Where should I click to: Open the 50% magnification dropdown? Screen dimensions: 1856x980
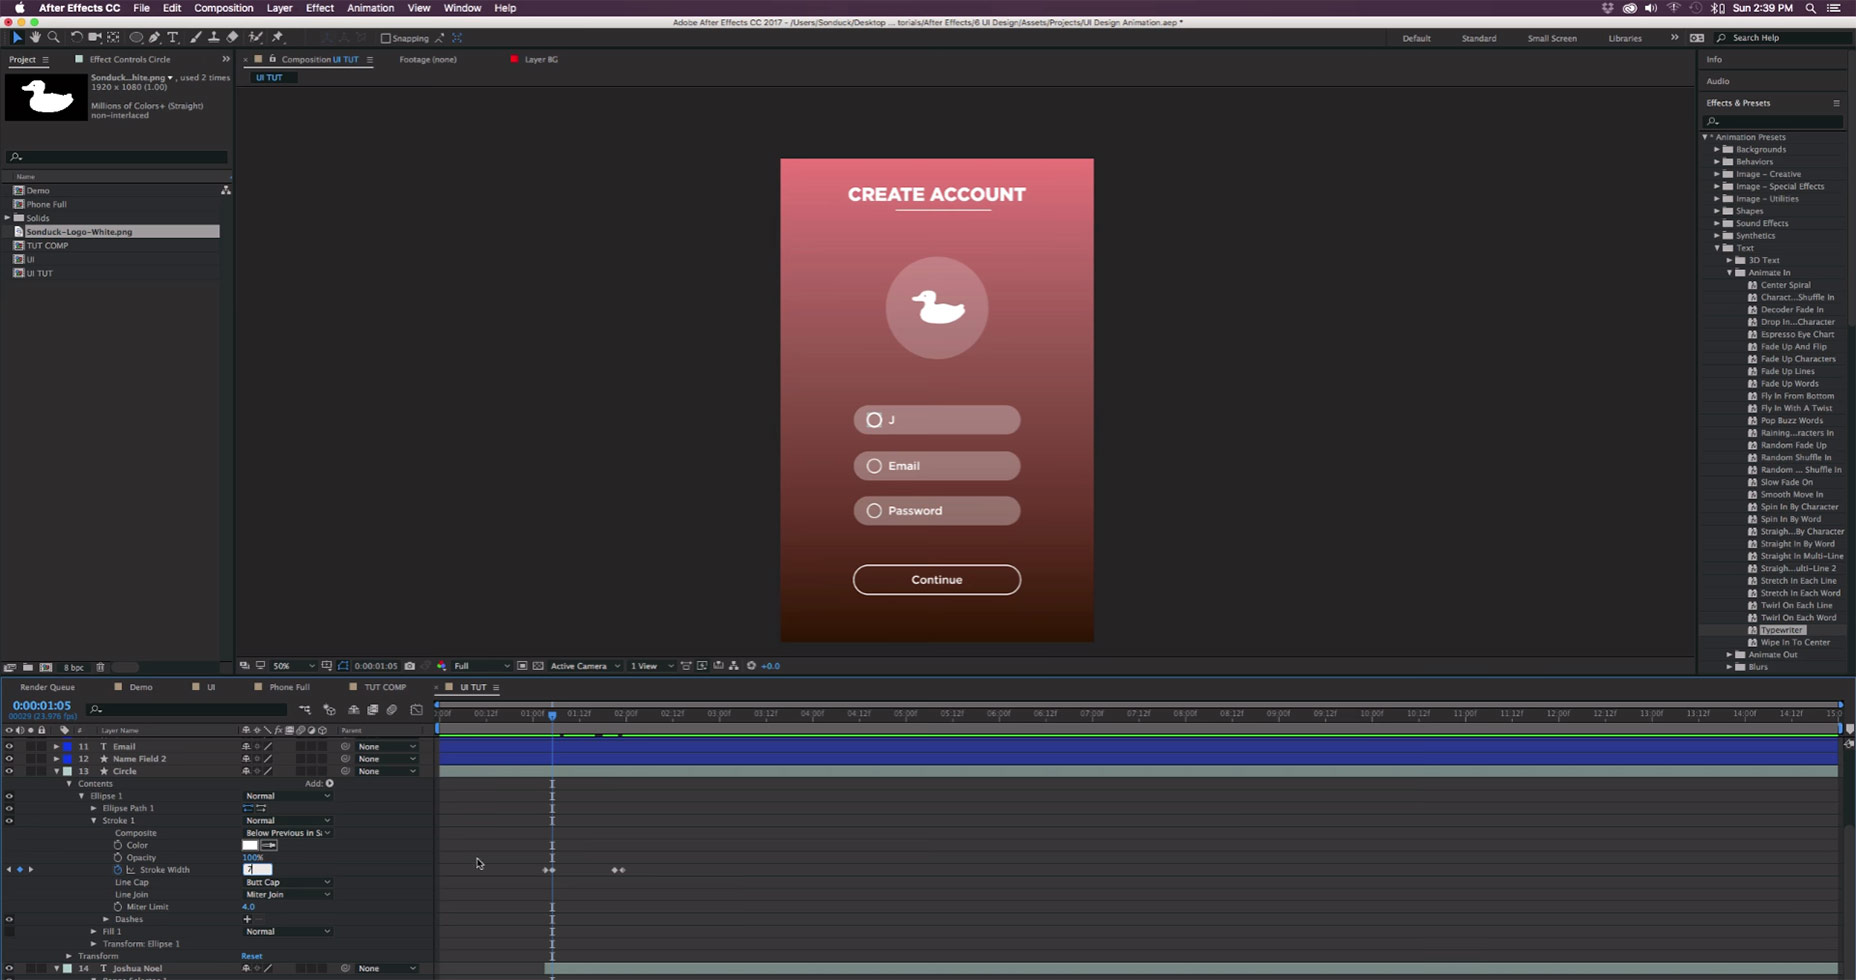(293, 666)
